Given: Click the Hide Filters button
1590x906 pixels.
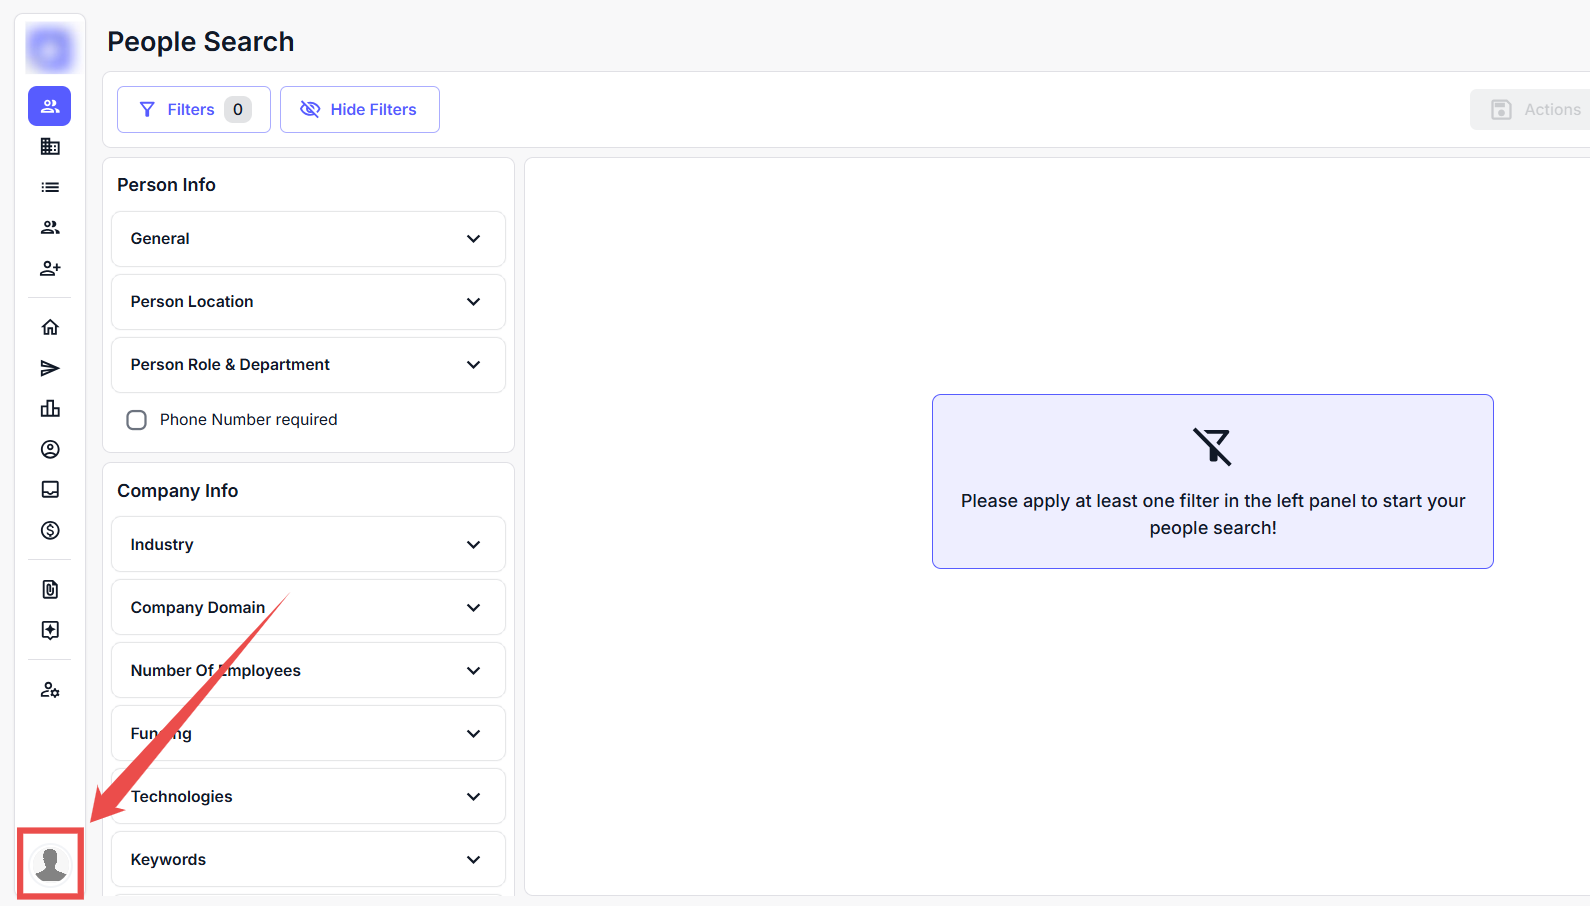Looking at the screenshot, I should click(x=359, y=110).
